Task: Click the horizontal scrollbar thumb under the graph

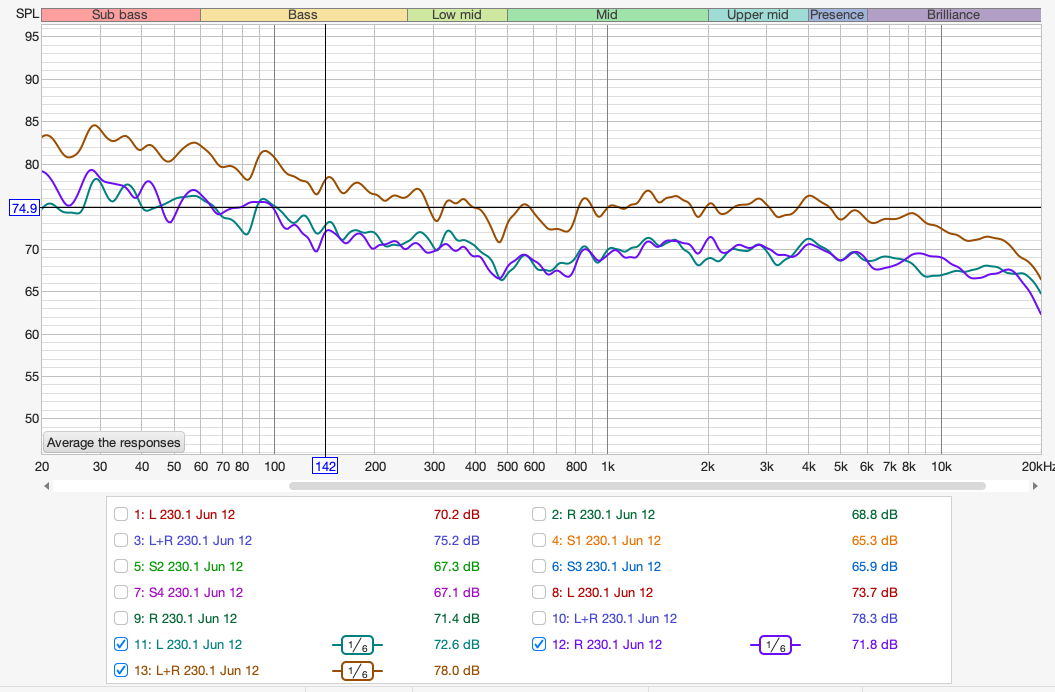Action: coord(637,486)
